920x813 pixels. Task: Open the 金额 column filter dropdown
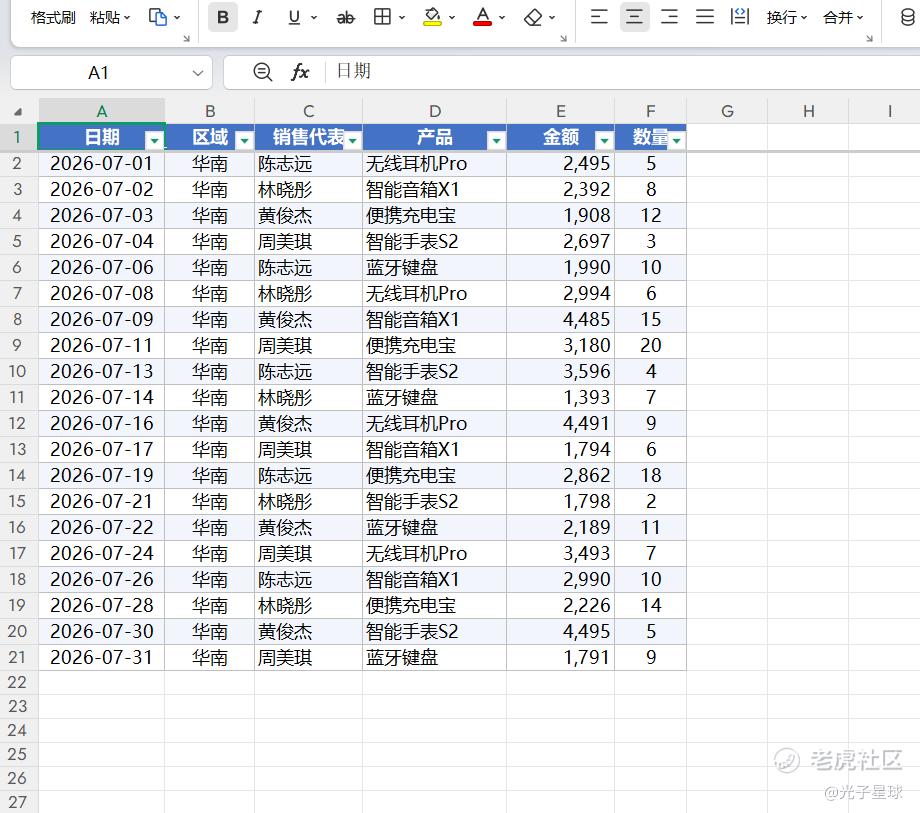click(604, 140)
